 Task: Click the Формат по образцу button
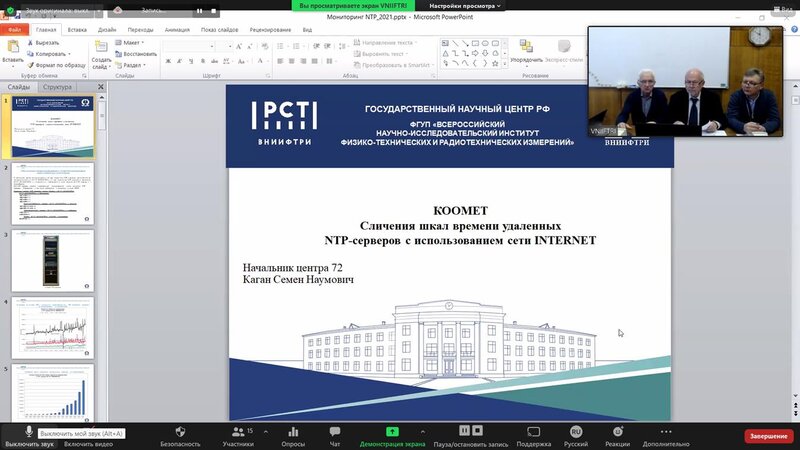[57, 65]
